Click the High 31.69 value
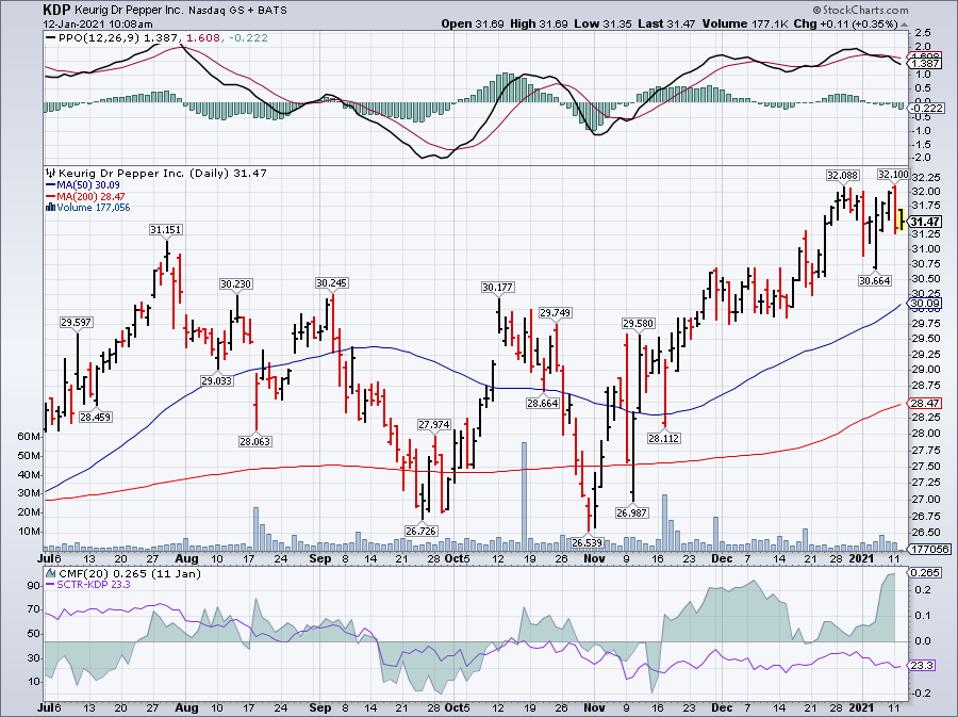958x717 pixels. tap(539, 24)
